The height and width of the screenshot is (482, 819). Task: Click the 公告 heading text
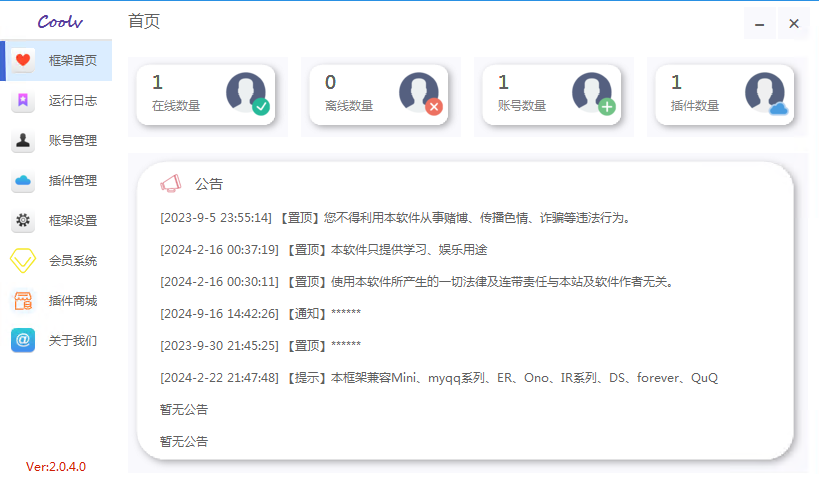coord(209,184)
